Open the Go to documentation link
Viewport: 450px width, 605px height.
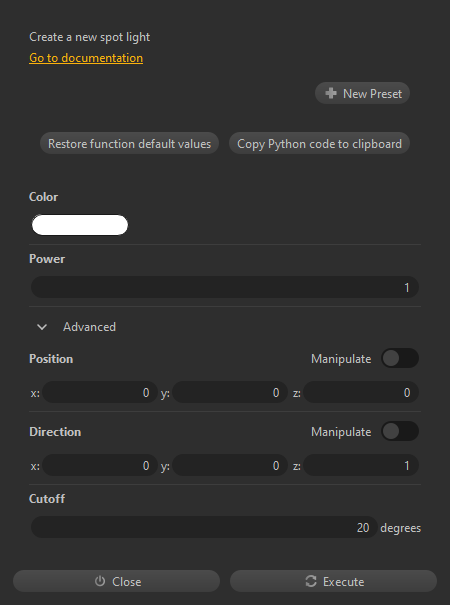pyautogui.click(x=86, y=58)
